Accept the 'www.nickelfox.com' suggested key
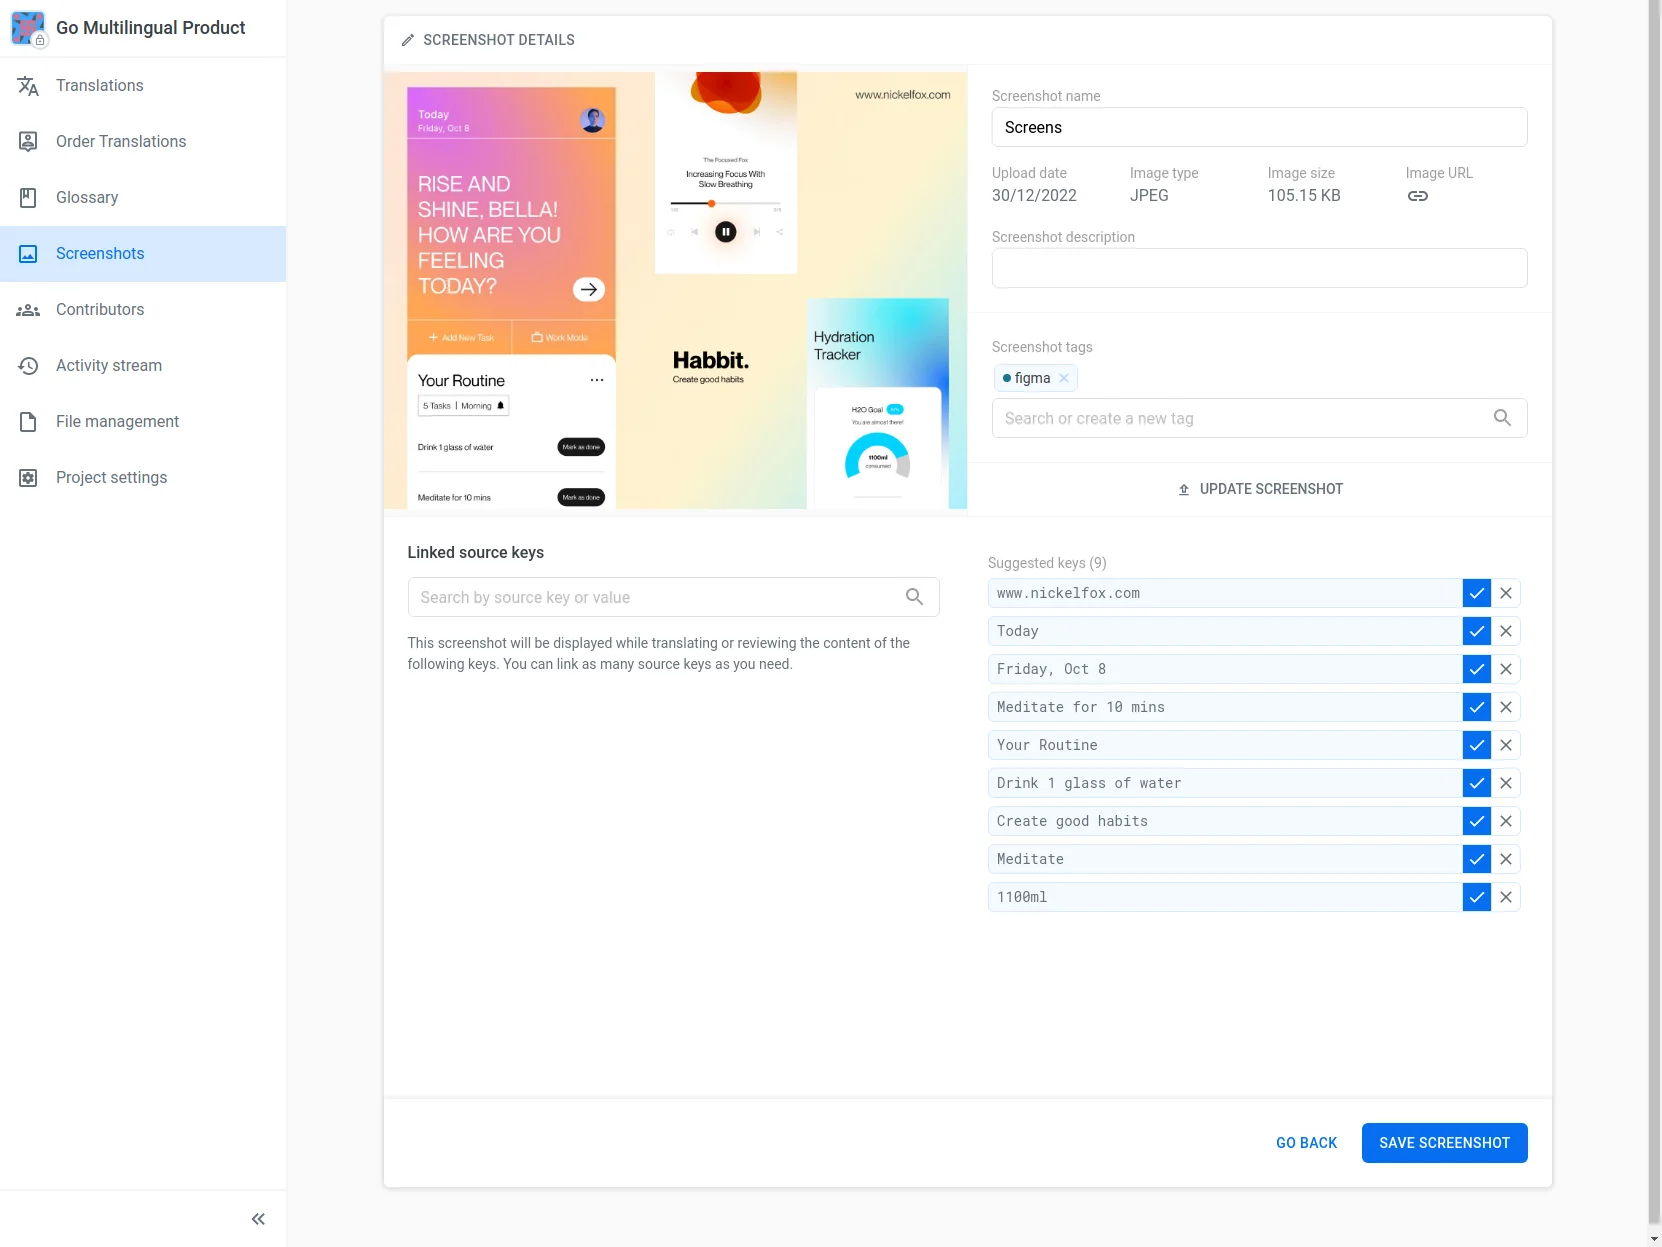Image resolution: width=1662 pixels, height=1247 pixels. click(1476, 593)
